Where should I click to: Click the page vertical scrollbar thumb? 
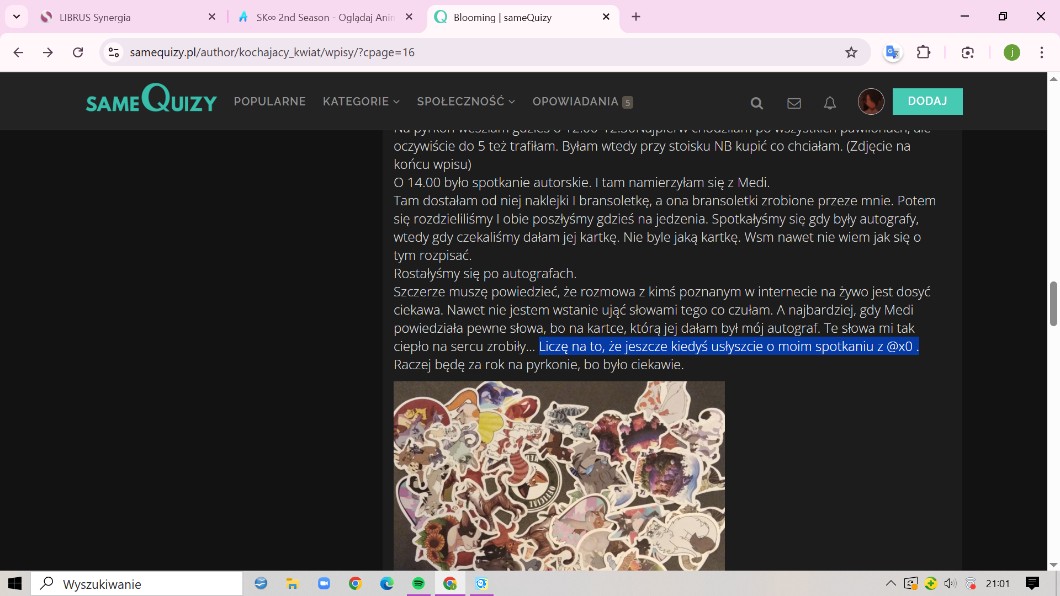(1053, 304)
